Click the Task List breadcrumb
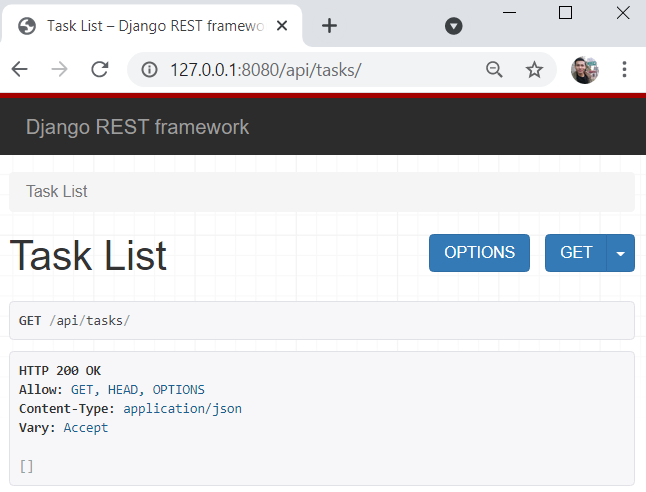 pyautogui.click(x=57, y=191)
